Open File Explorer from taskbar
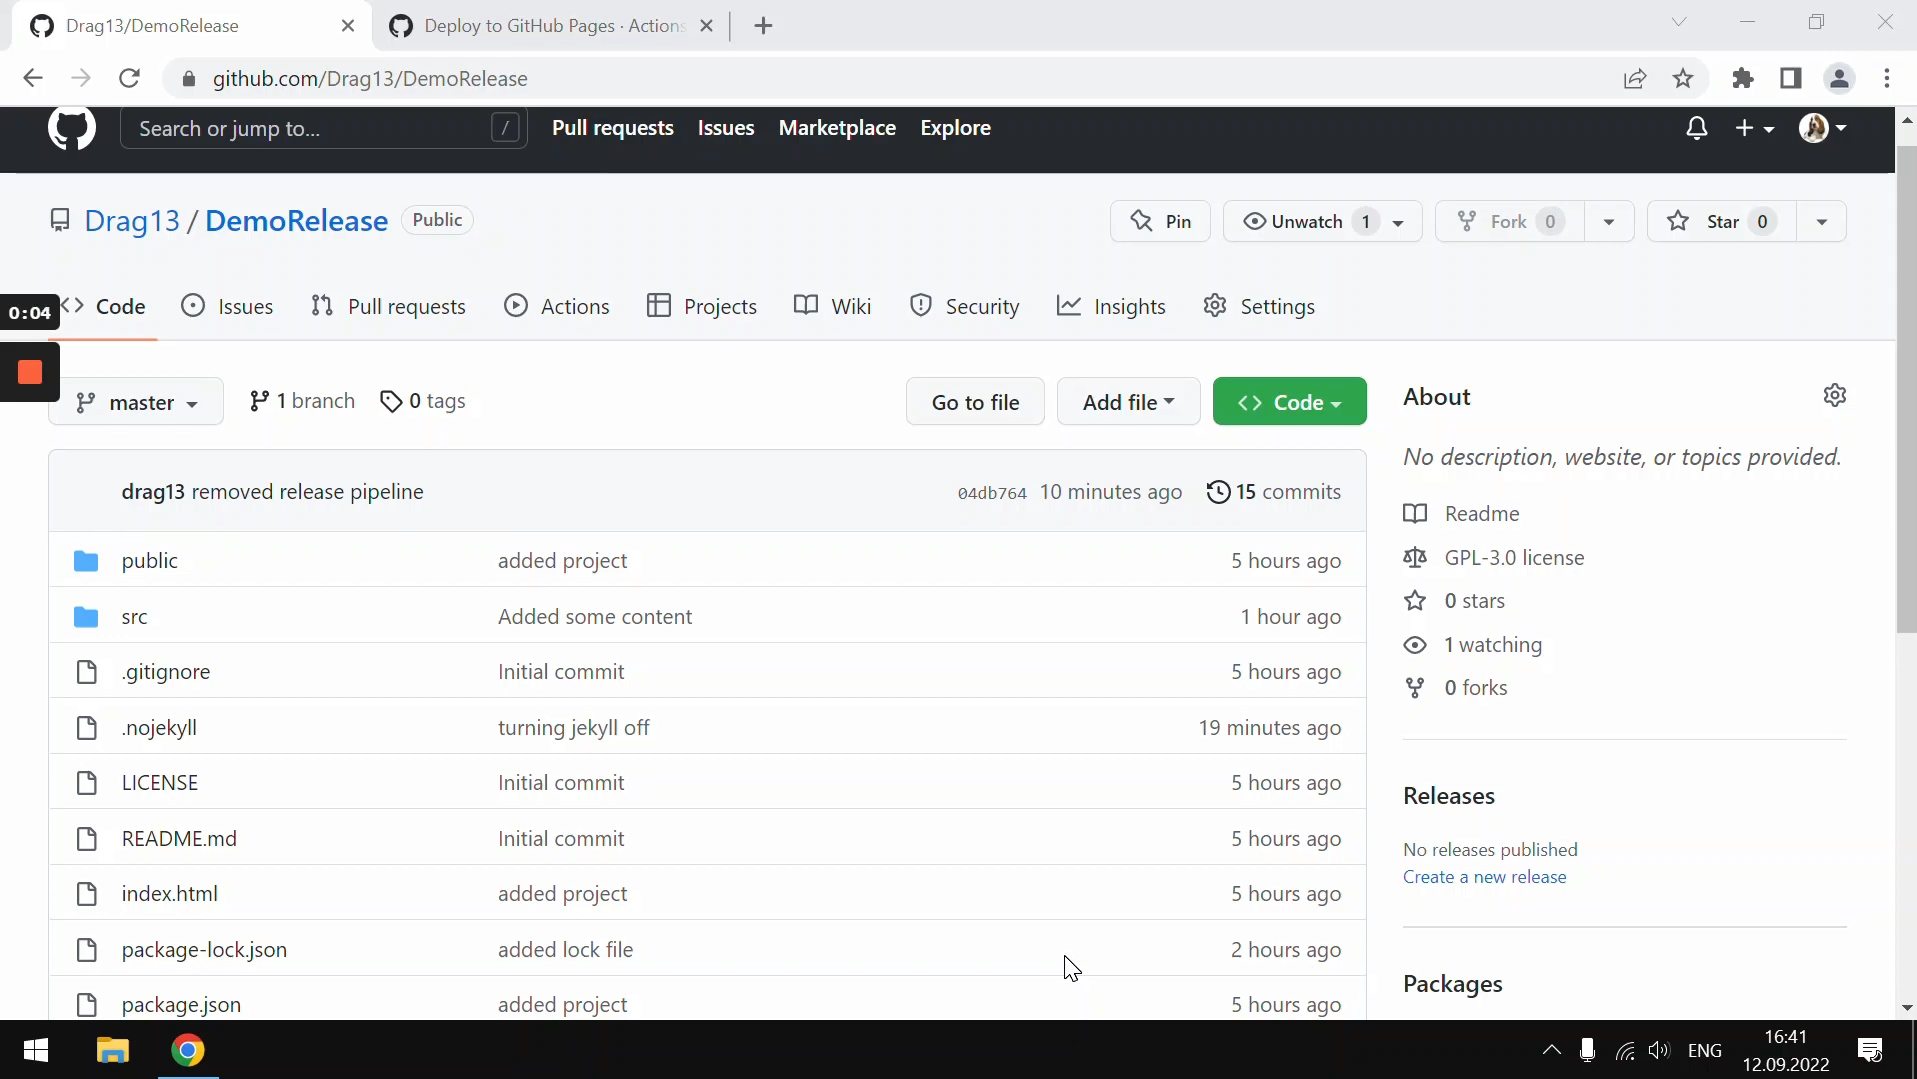 click(x=113, y=1050)
